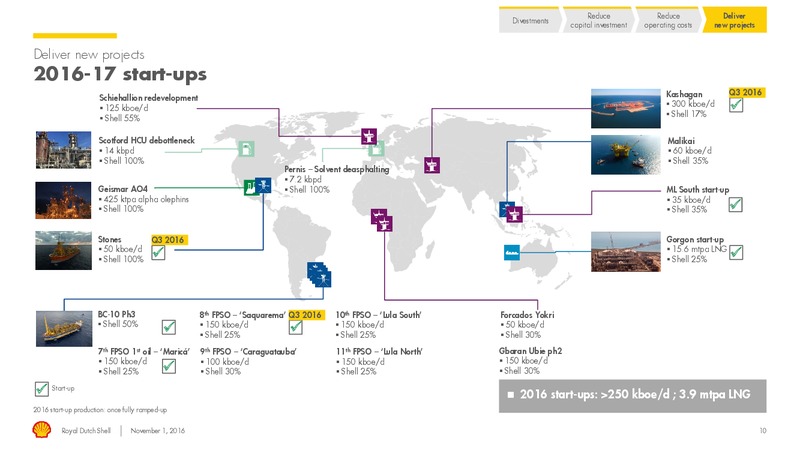Click the 'Gorgon start-up' title
This screenshot has height=450, width=800.
pos(695,239)
